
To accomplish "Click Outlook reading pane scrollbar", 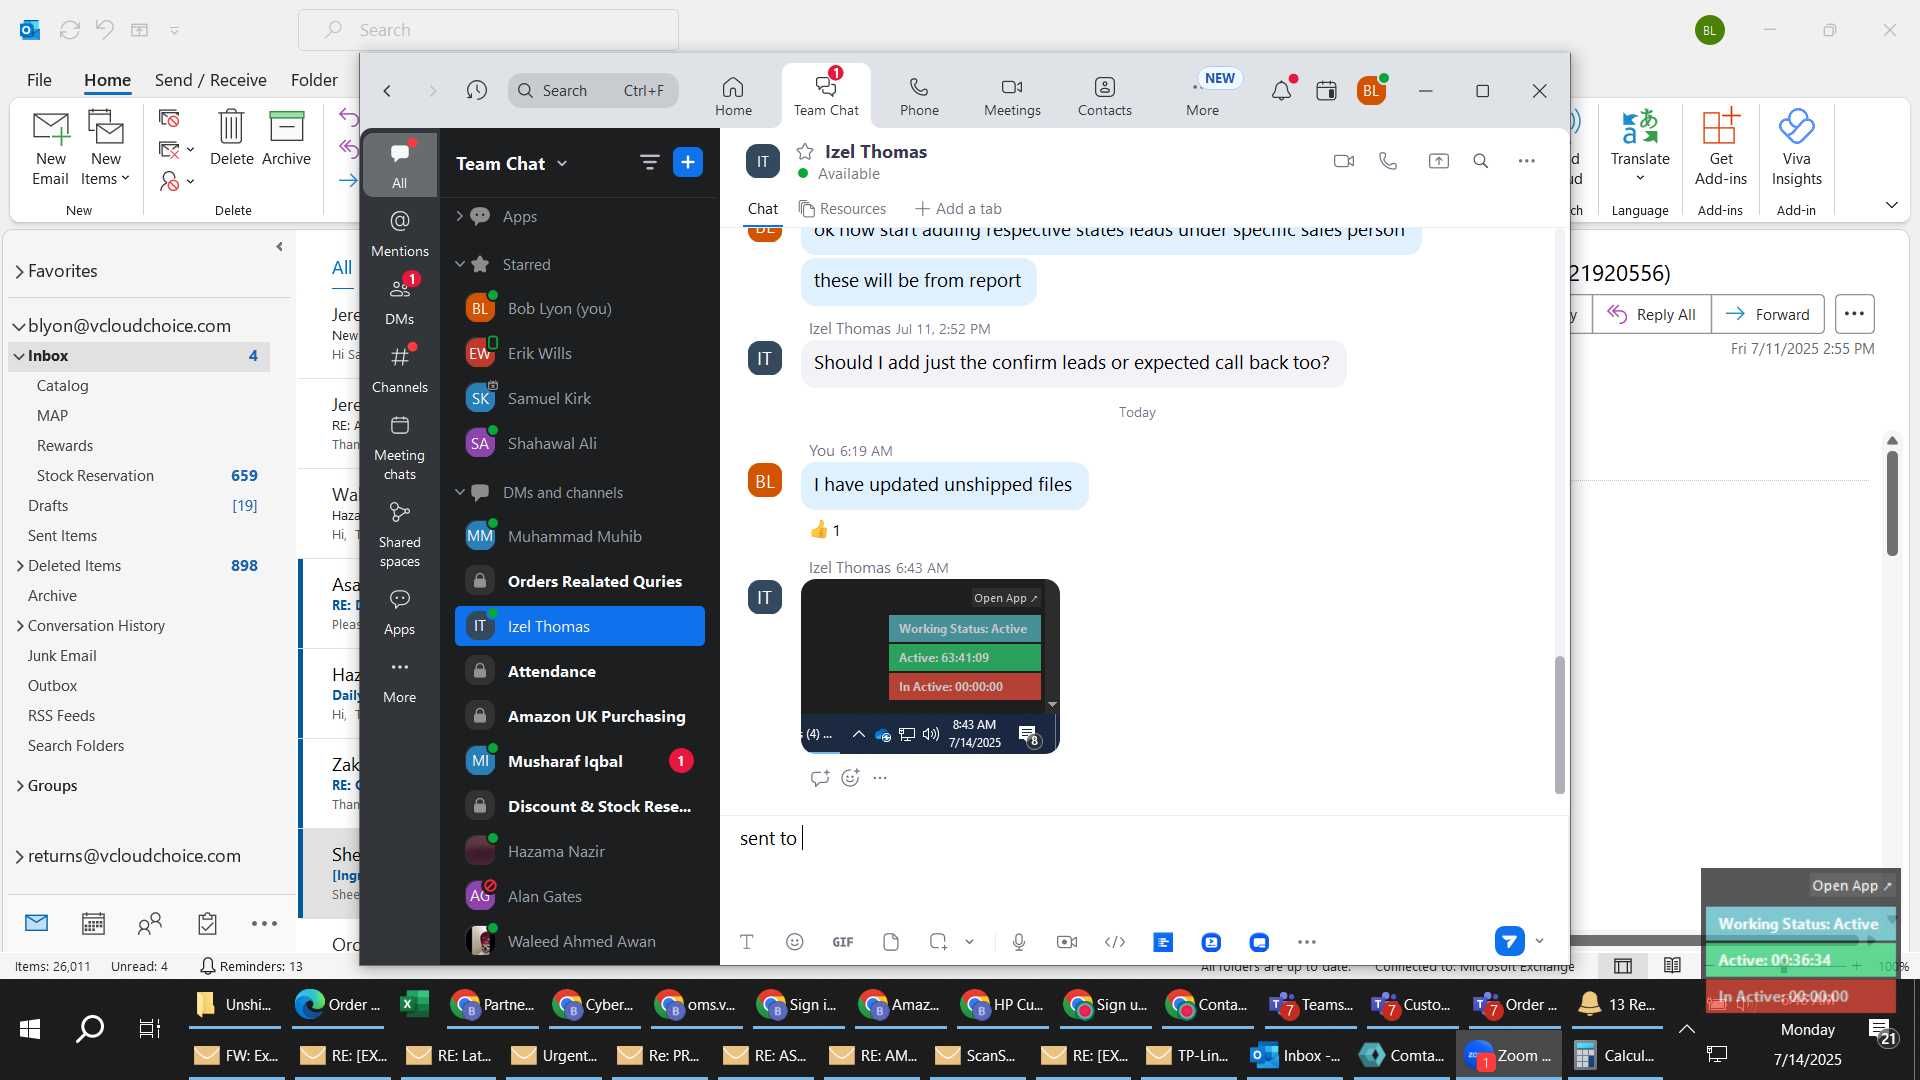I will point(1892,503).
